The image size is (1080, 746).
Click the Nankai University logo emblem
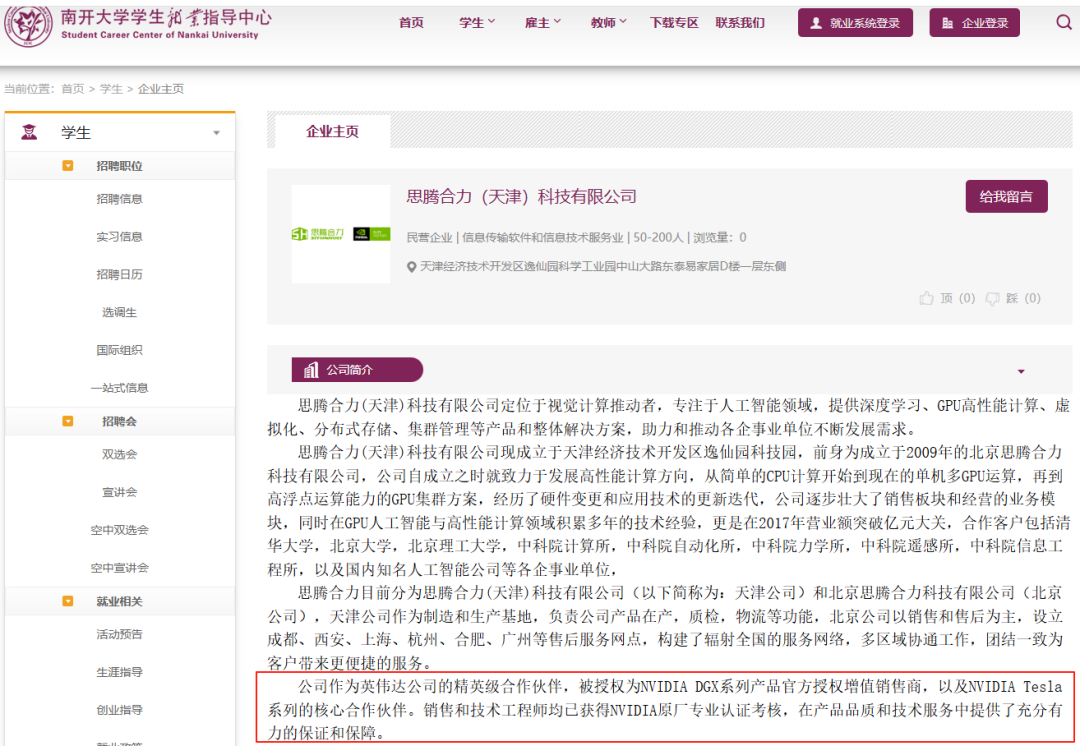[28, 22]
